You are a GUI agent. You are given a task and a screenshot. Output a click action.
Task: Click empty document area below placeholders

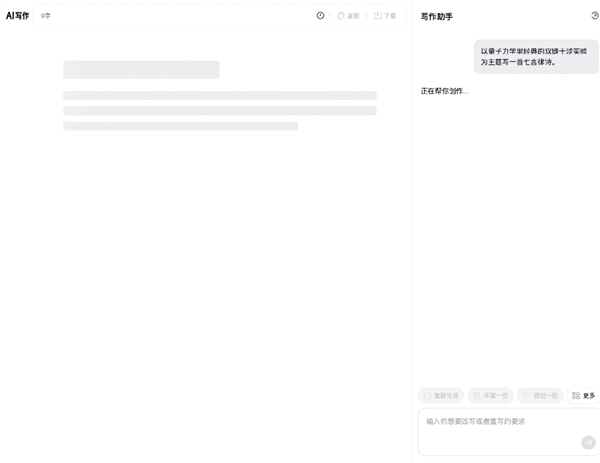(x=205, y=280)
